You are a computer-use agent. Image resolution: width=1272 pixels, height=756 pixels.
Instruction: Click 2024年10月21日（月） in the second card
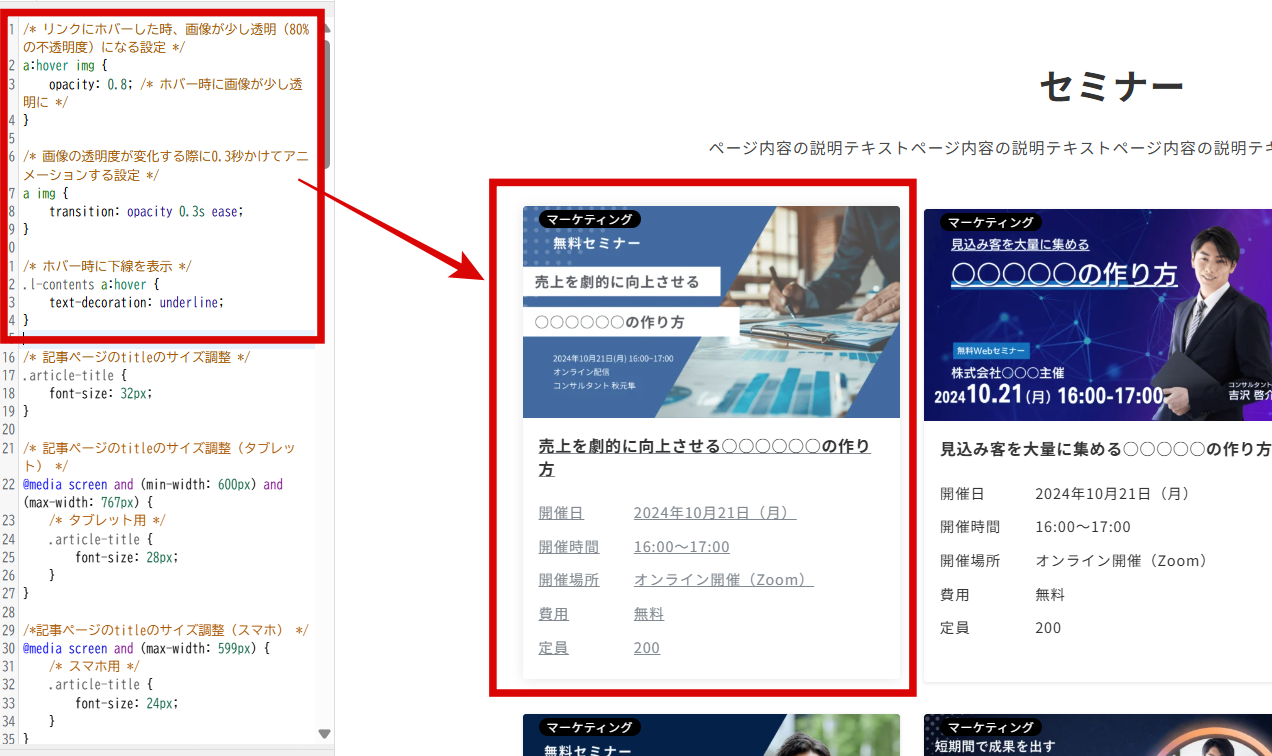pyautogui.click(x=1113, y=494)
